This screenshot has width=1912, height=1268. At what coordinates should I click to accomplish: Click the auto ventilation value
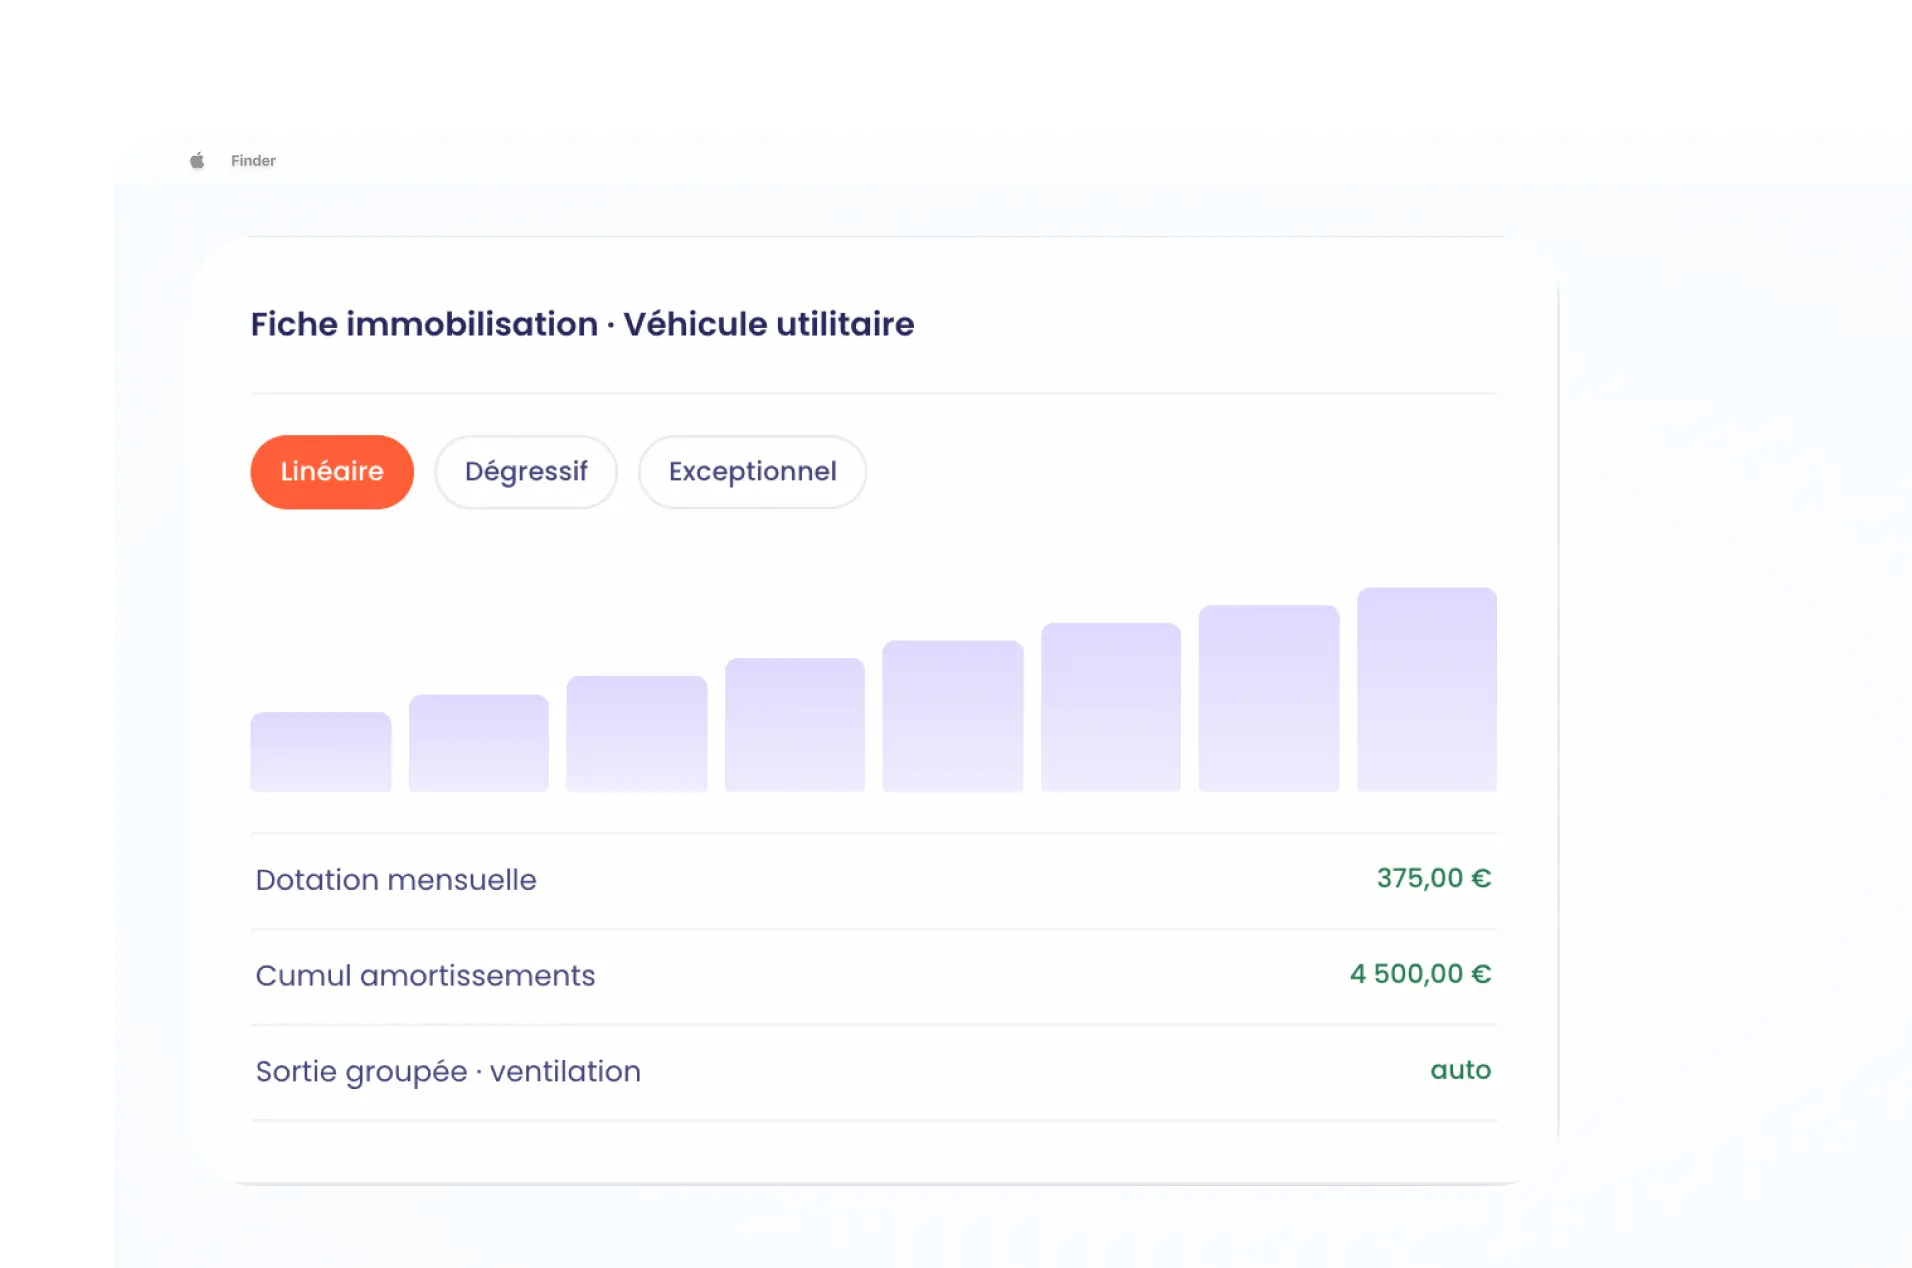[1460, 1070]
